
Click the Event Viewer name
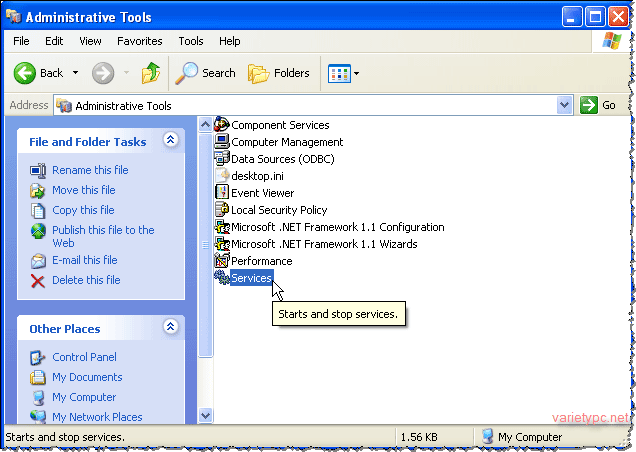pyautogui.click(x=263, y=193)
